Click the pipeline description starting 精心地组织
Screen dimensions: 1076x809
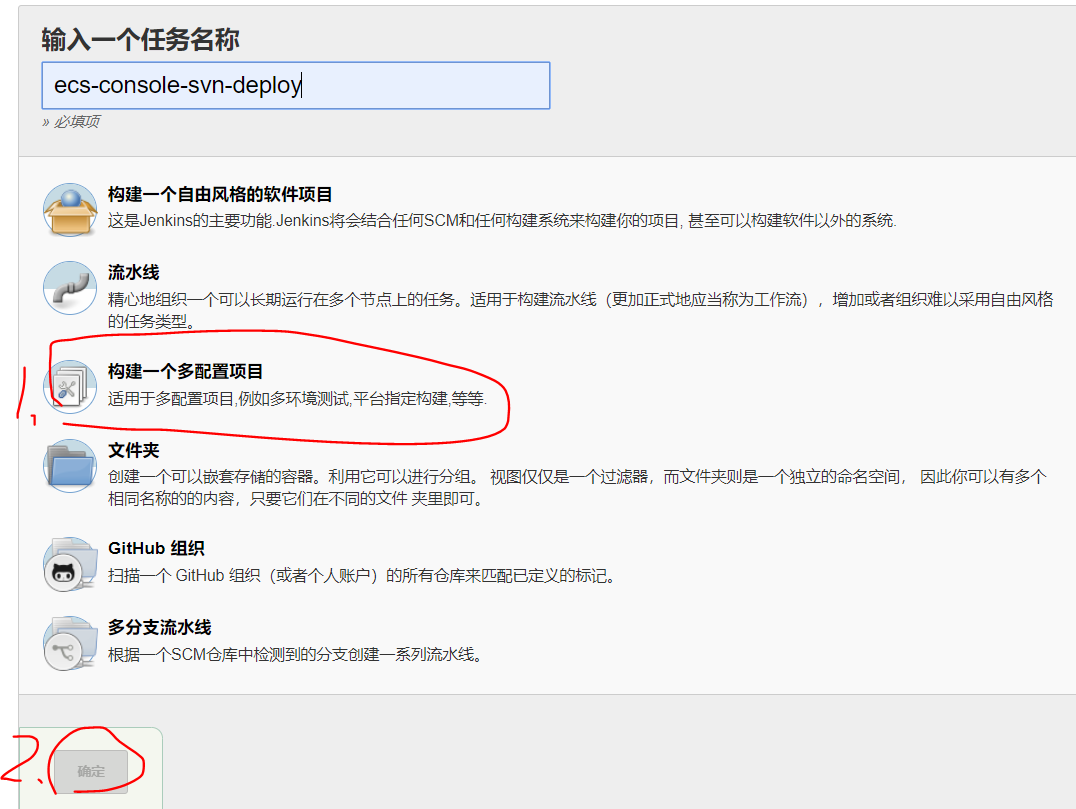(x=581, y=310)
